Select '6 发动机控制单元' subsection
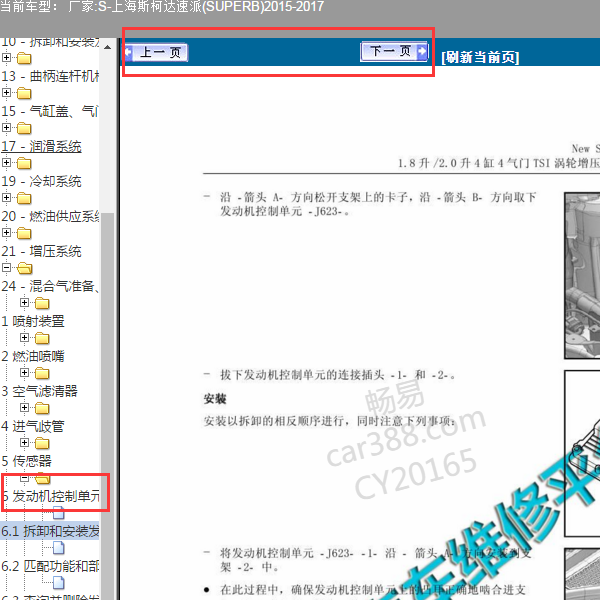Viewport: 600px width, 600px height. [51, 496]
